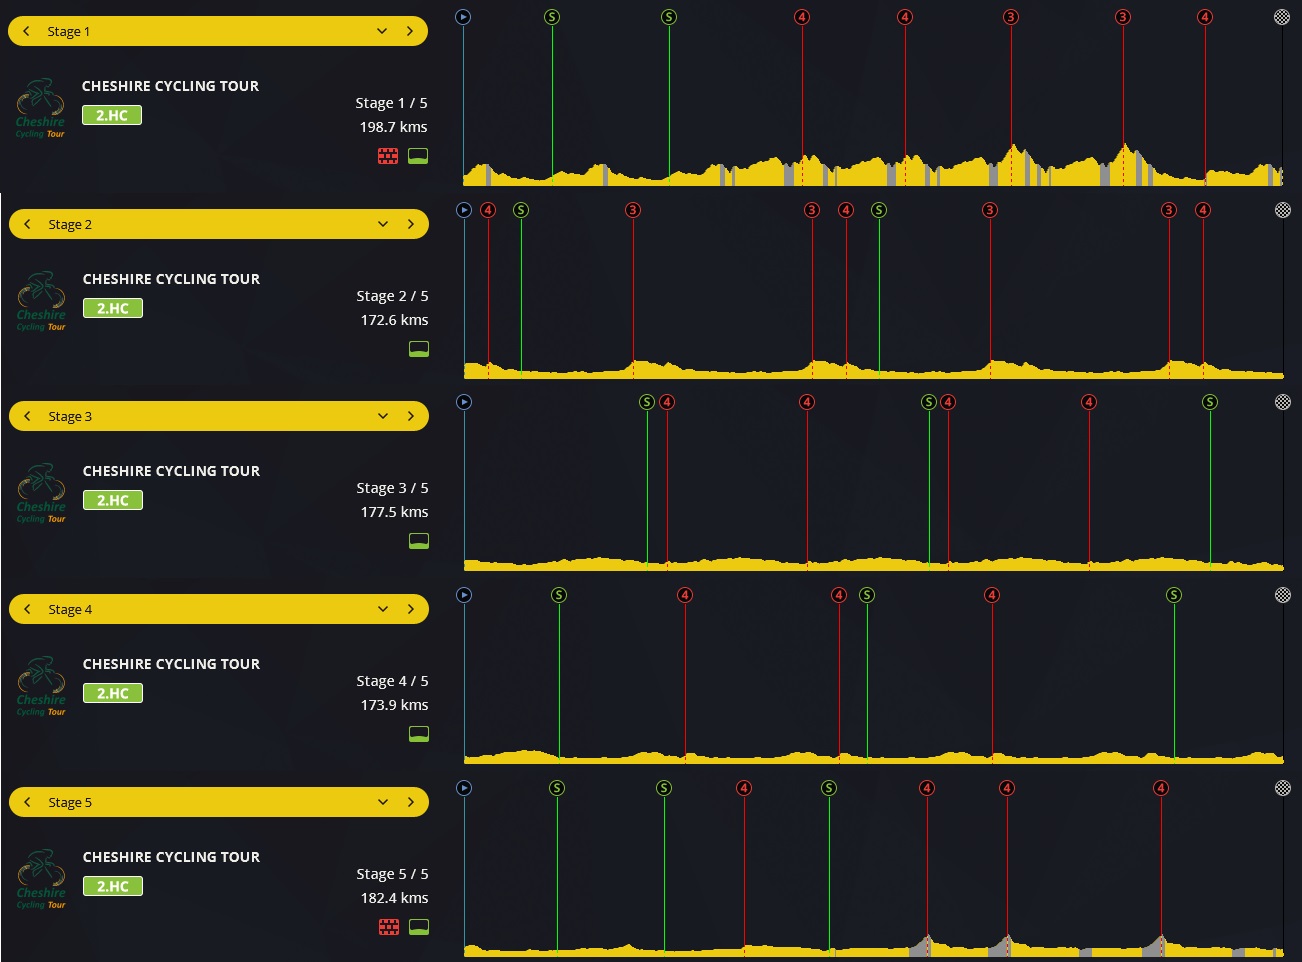Screen dimensions: 1302x962
Task: Click the 2.HC badge under Stage 1
Action: [x=112, y=115]
